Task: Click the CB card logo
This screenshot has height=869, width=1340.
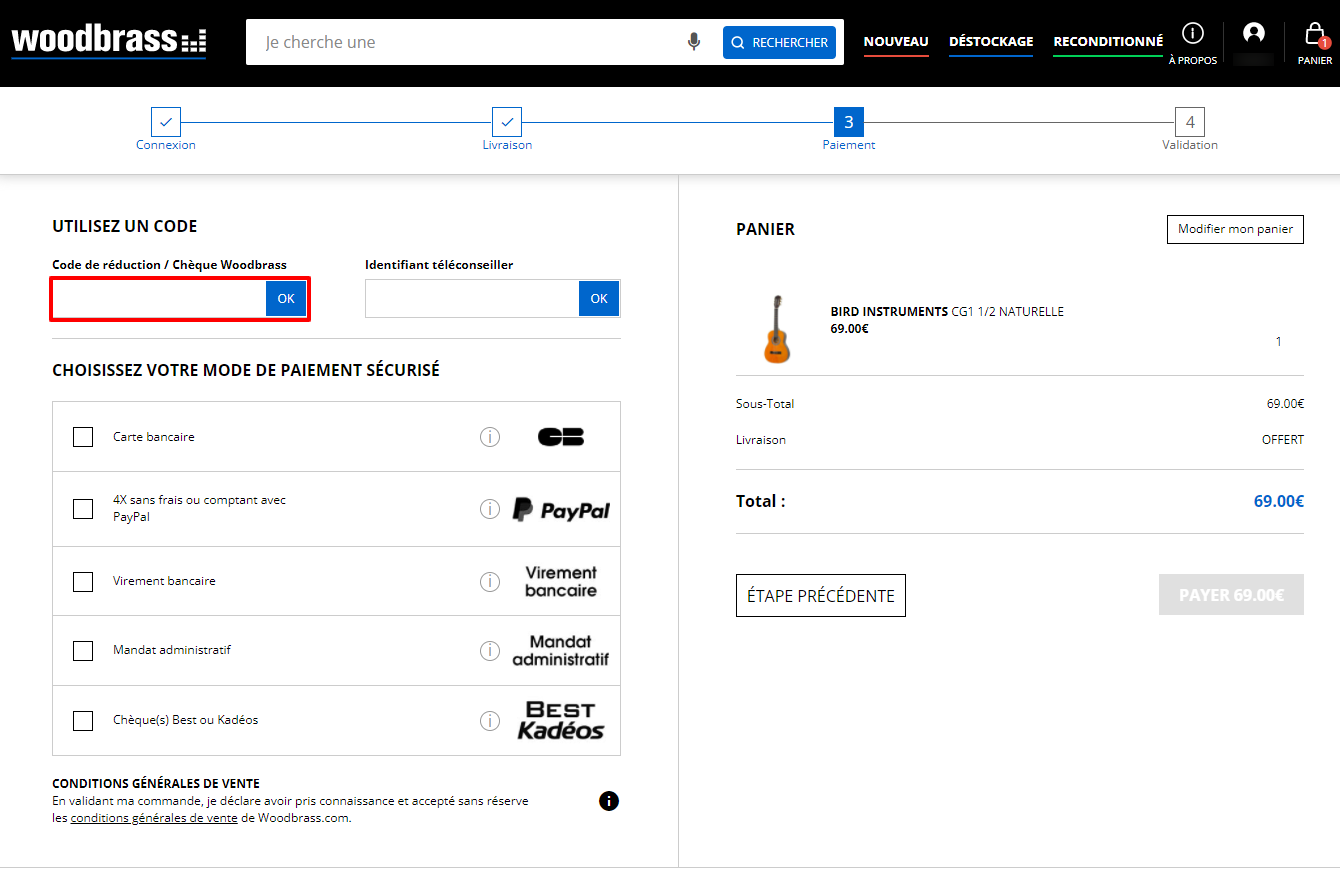Action: point(561,437)
